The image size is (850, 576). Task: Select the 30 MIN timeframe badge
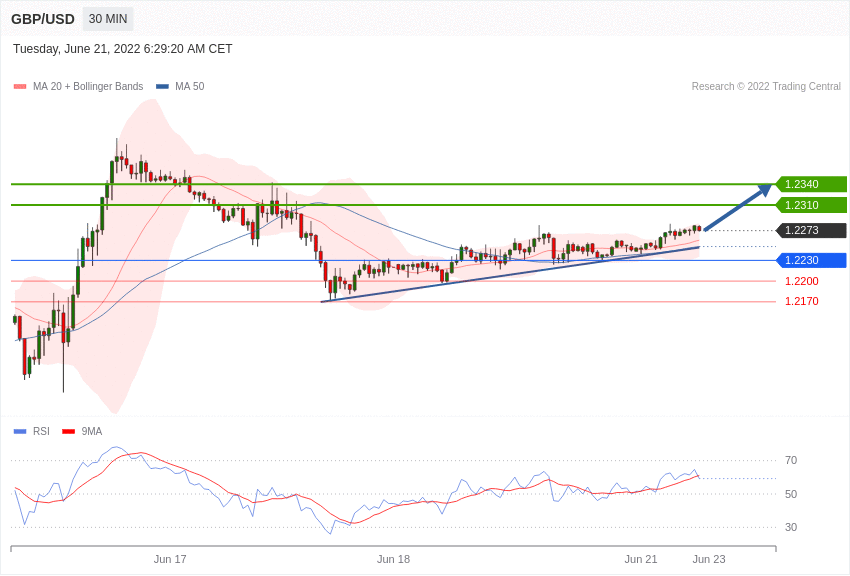tap(108, 19)
